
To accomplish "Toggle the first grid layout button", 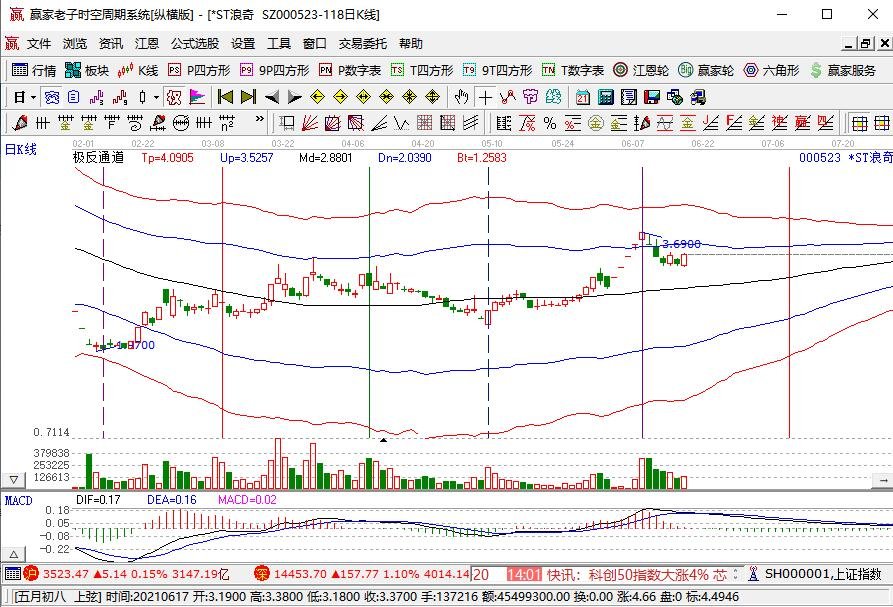I will [x=859, y=123].
